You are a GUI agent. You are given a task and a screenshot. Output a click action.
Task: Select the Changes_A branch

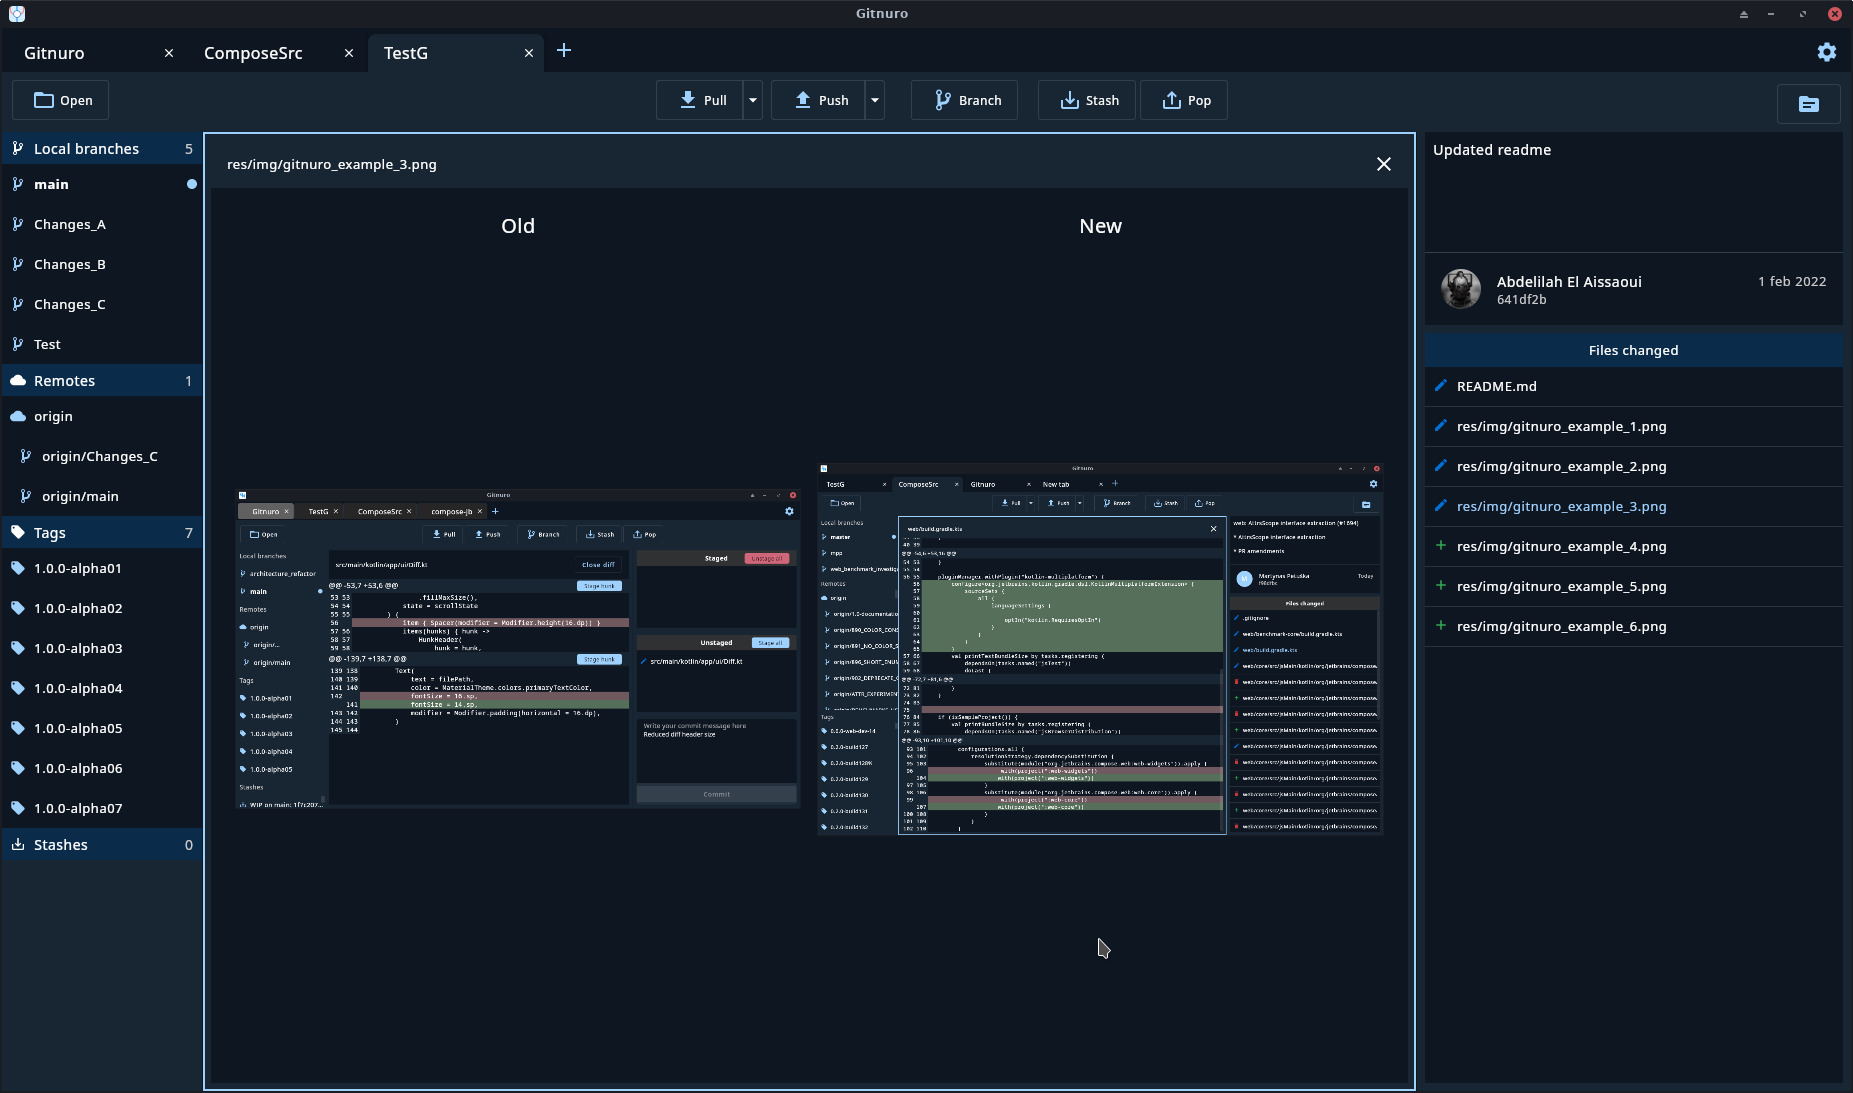102,224
